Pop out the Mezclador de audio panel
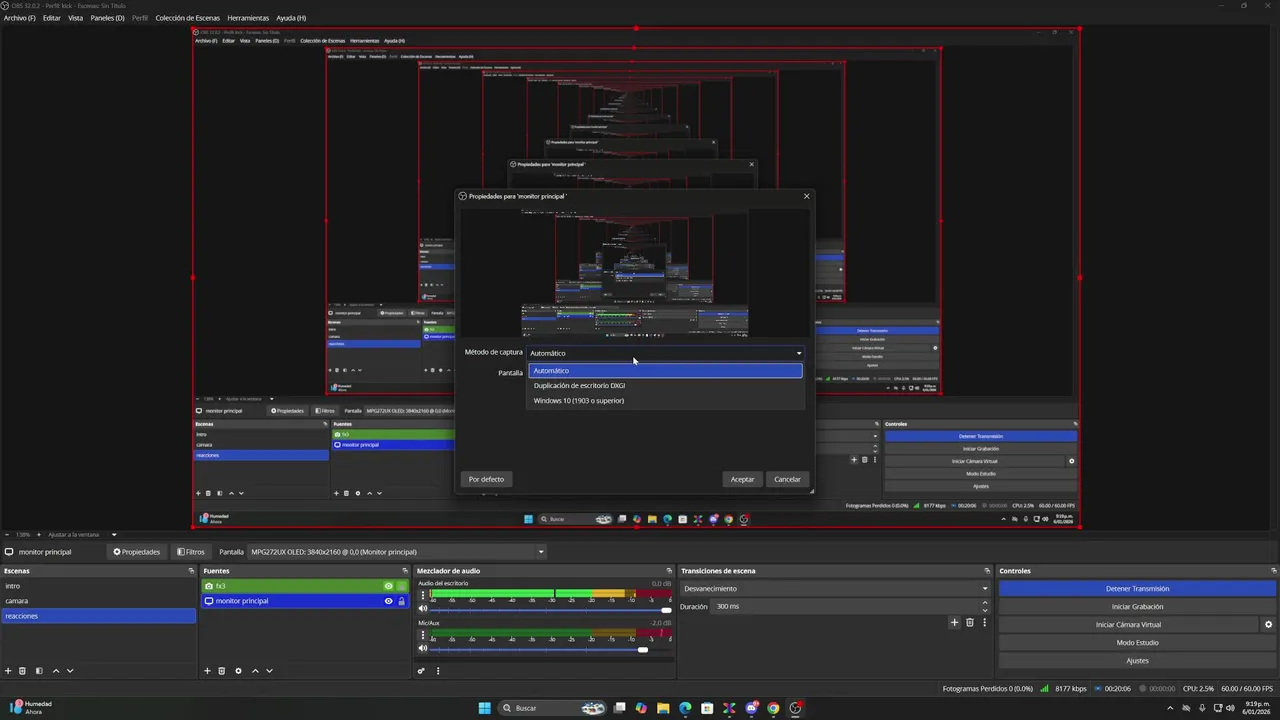Image resolution: width=1280 pixels, height=720 pixels. pos(669,571)
